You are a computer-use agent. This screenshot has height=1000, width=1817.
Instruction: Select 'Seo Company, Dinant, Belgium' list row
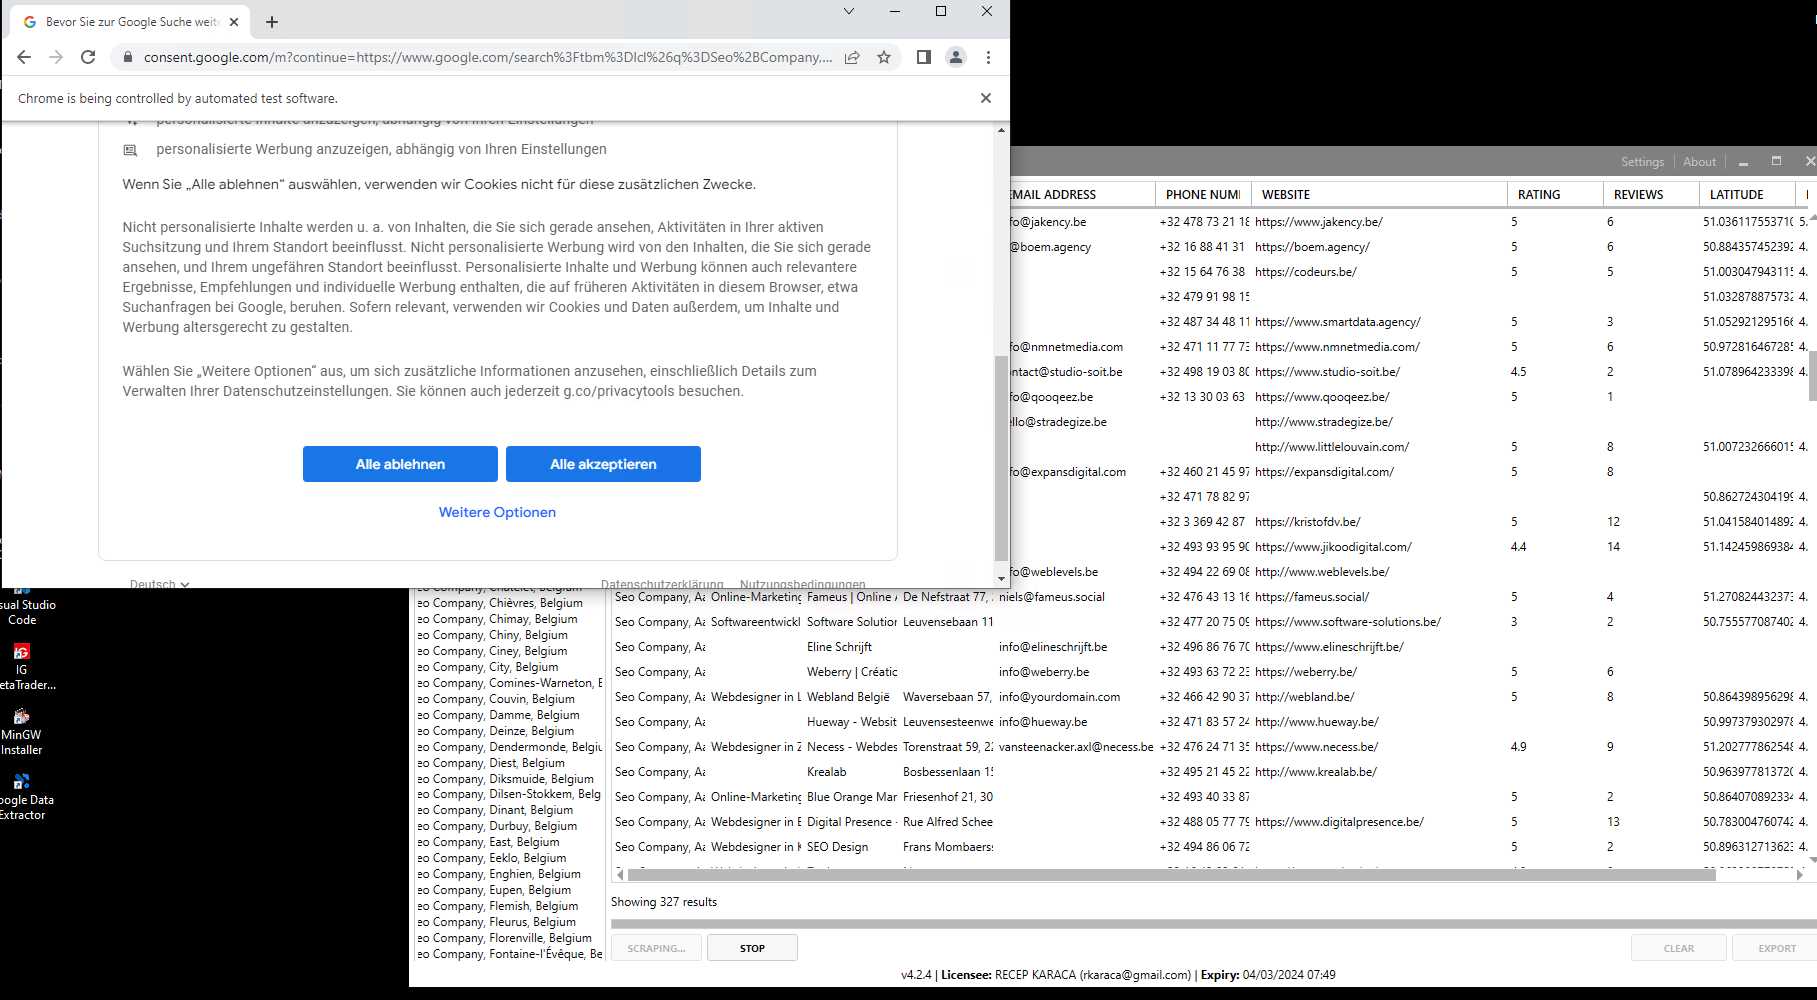pyautogui.click(x=508, y=810)
